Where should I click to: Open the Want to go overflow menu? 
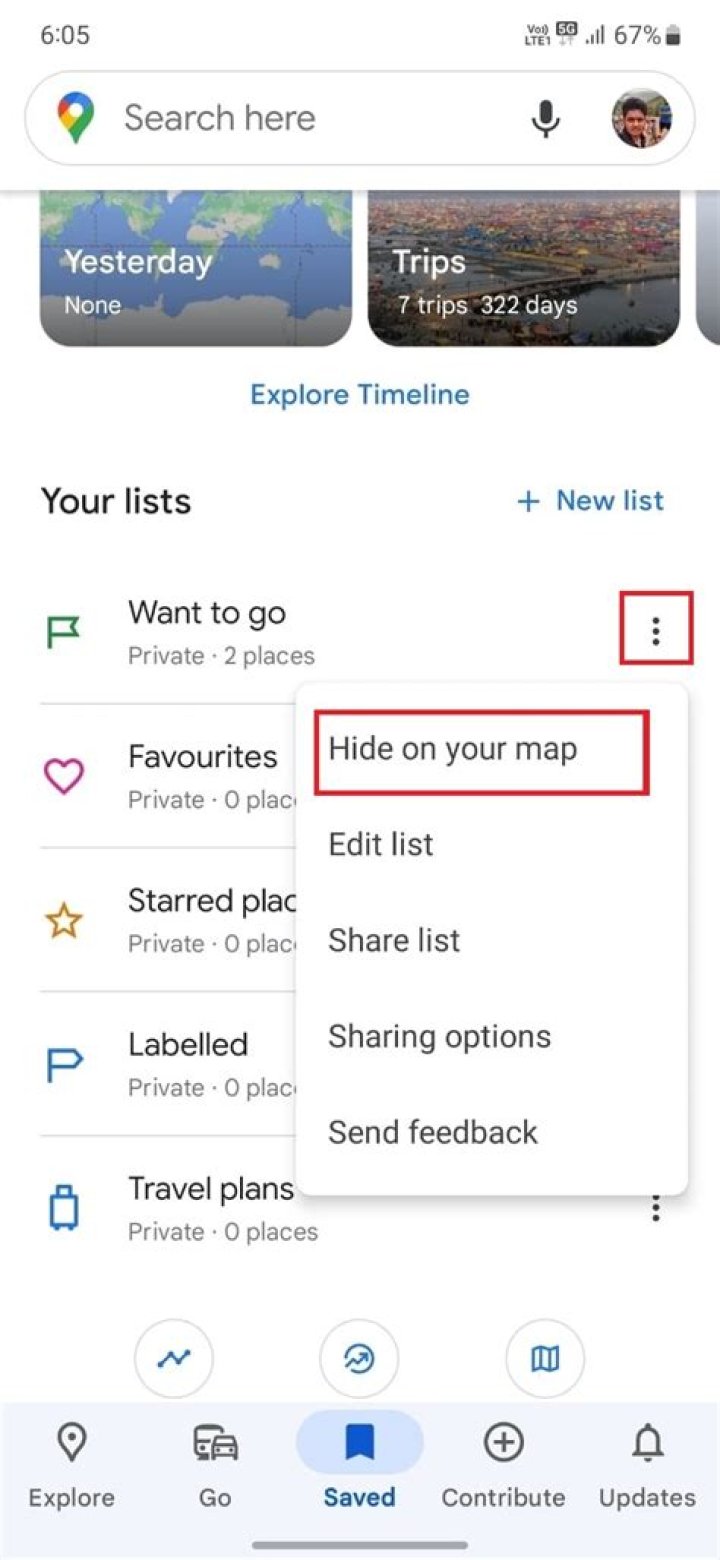(x=655, y=630)
